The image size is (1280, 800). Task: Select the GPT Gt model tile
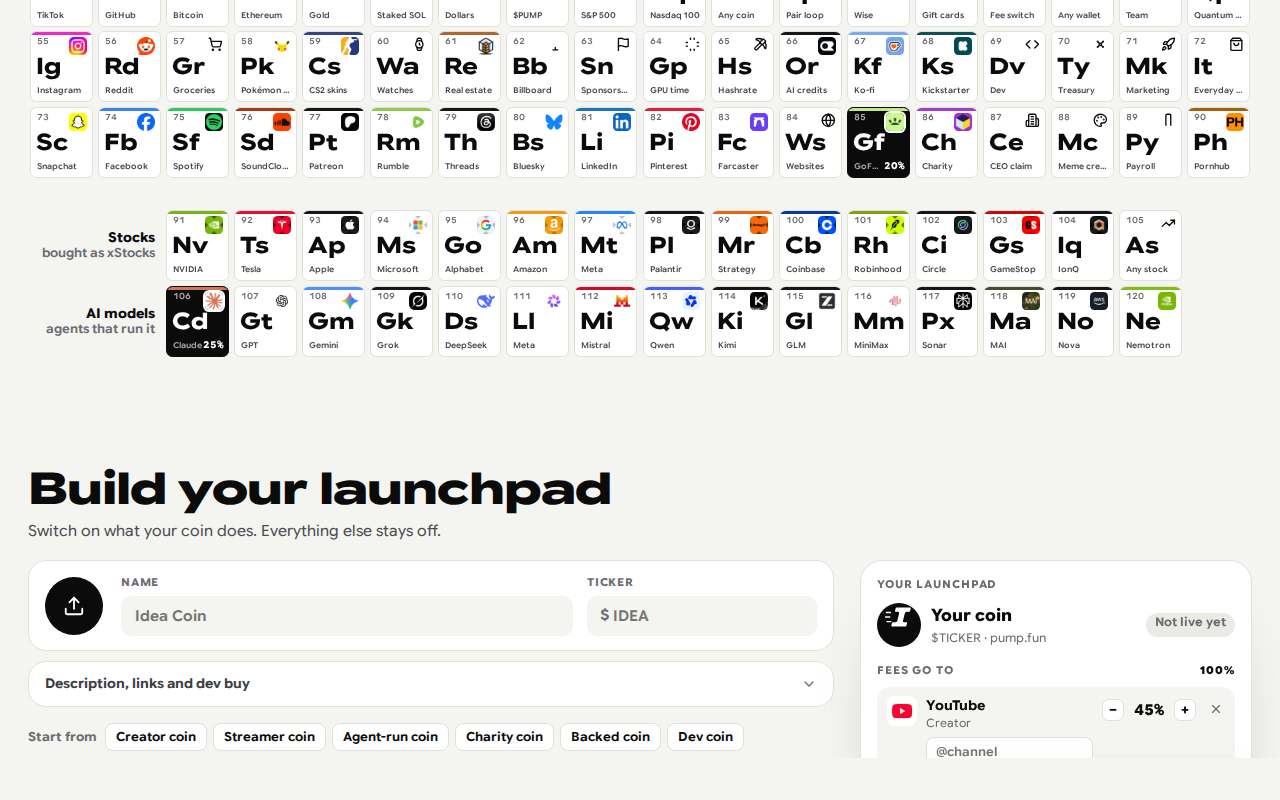tap(265, 322)
